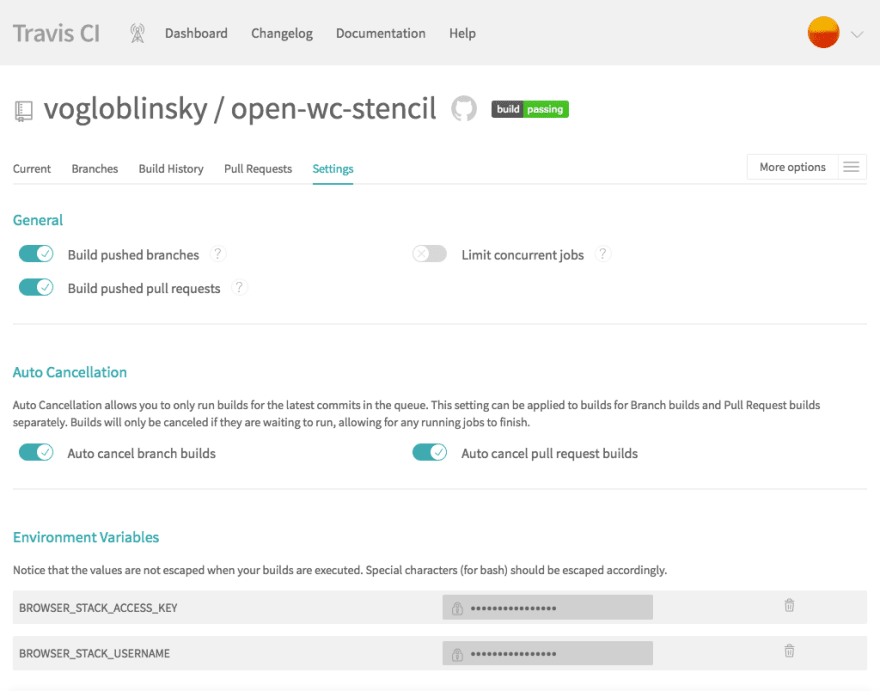Viewport: 880px width, 691px height.
Task: Enable the Limit concurrent jobs switch
Action: pos(429,254)
